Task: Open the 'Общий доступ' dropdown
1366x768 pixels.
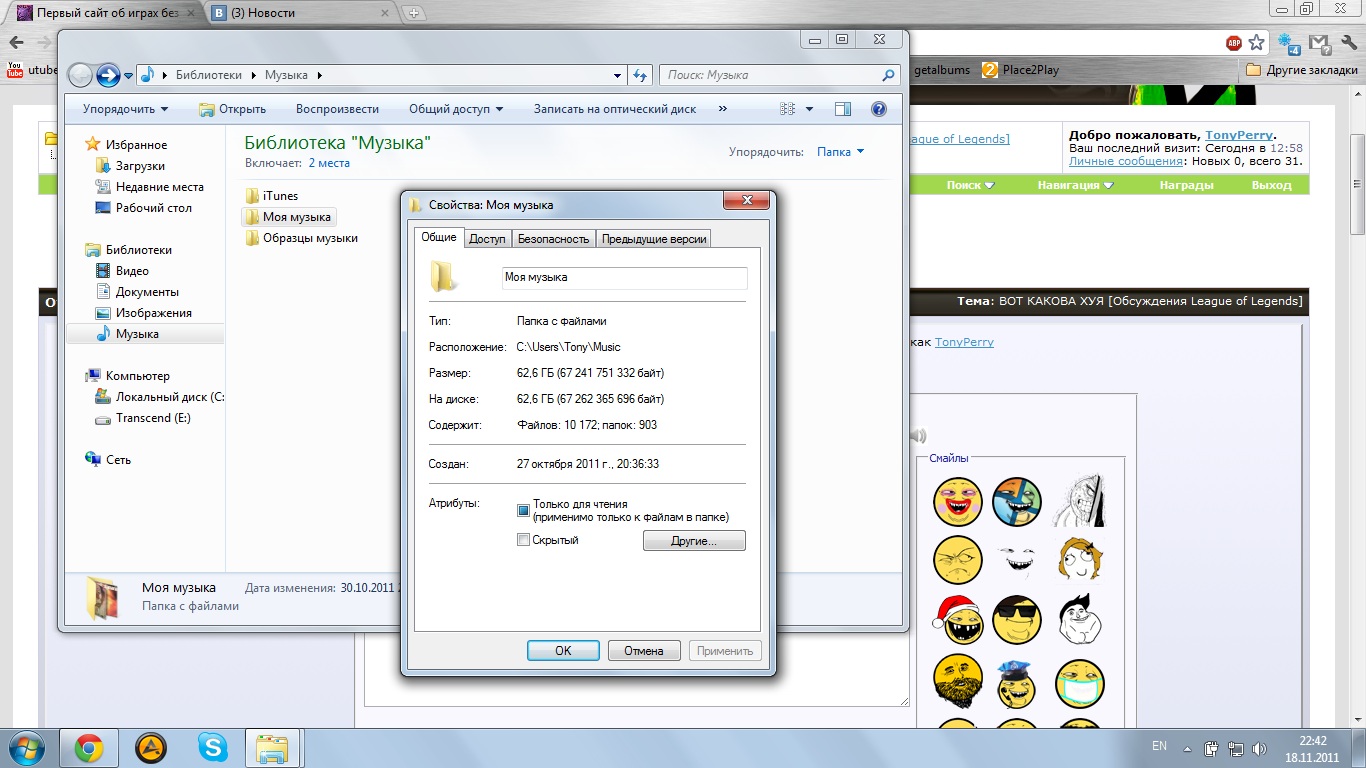Action: [455, 109]
